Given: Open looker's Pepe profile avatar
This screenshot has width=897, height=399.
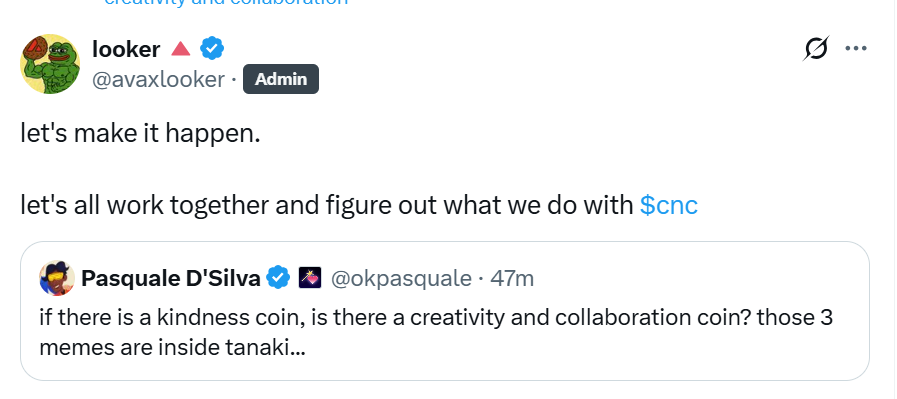Looking at the screenshot, I should point(50,64).
